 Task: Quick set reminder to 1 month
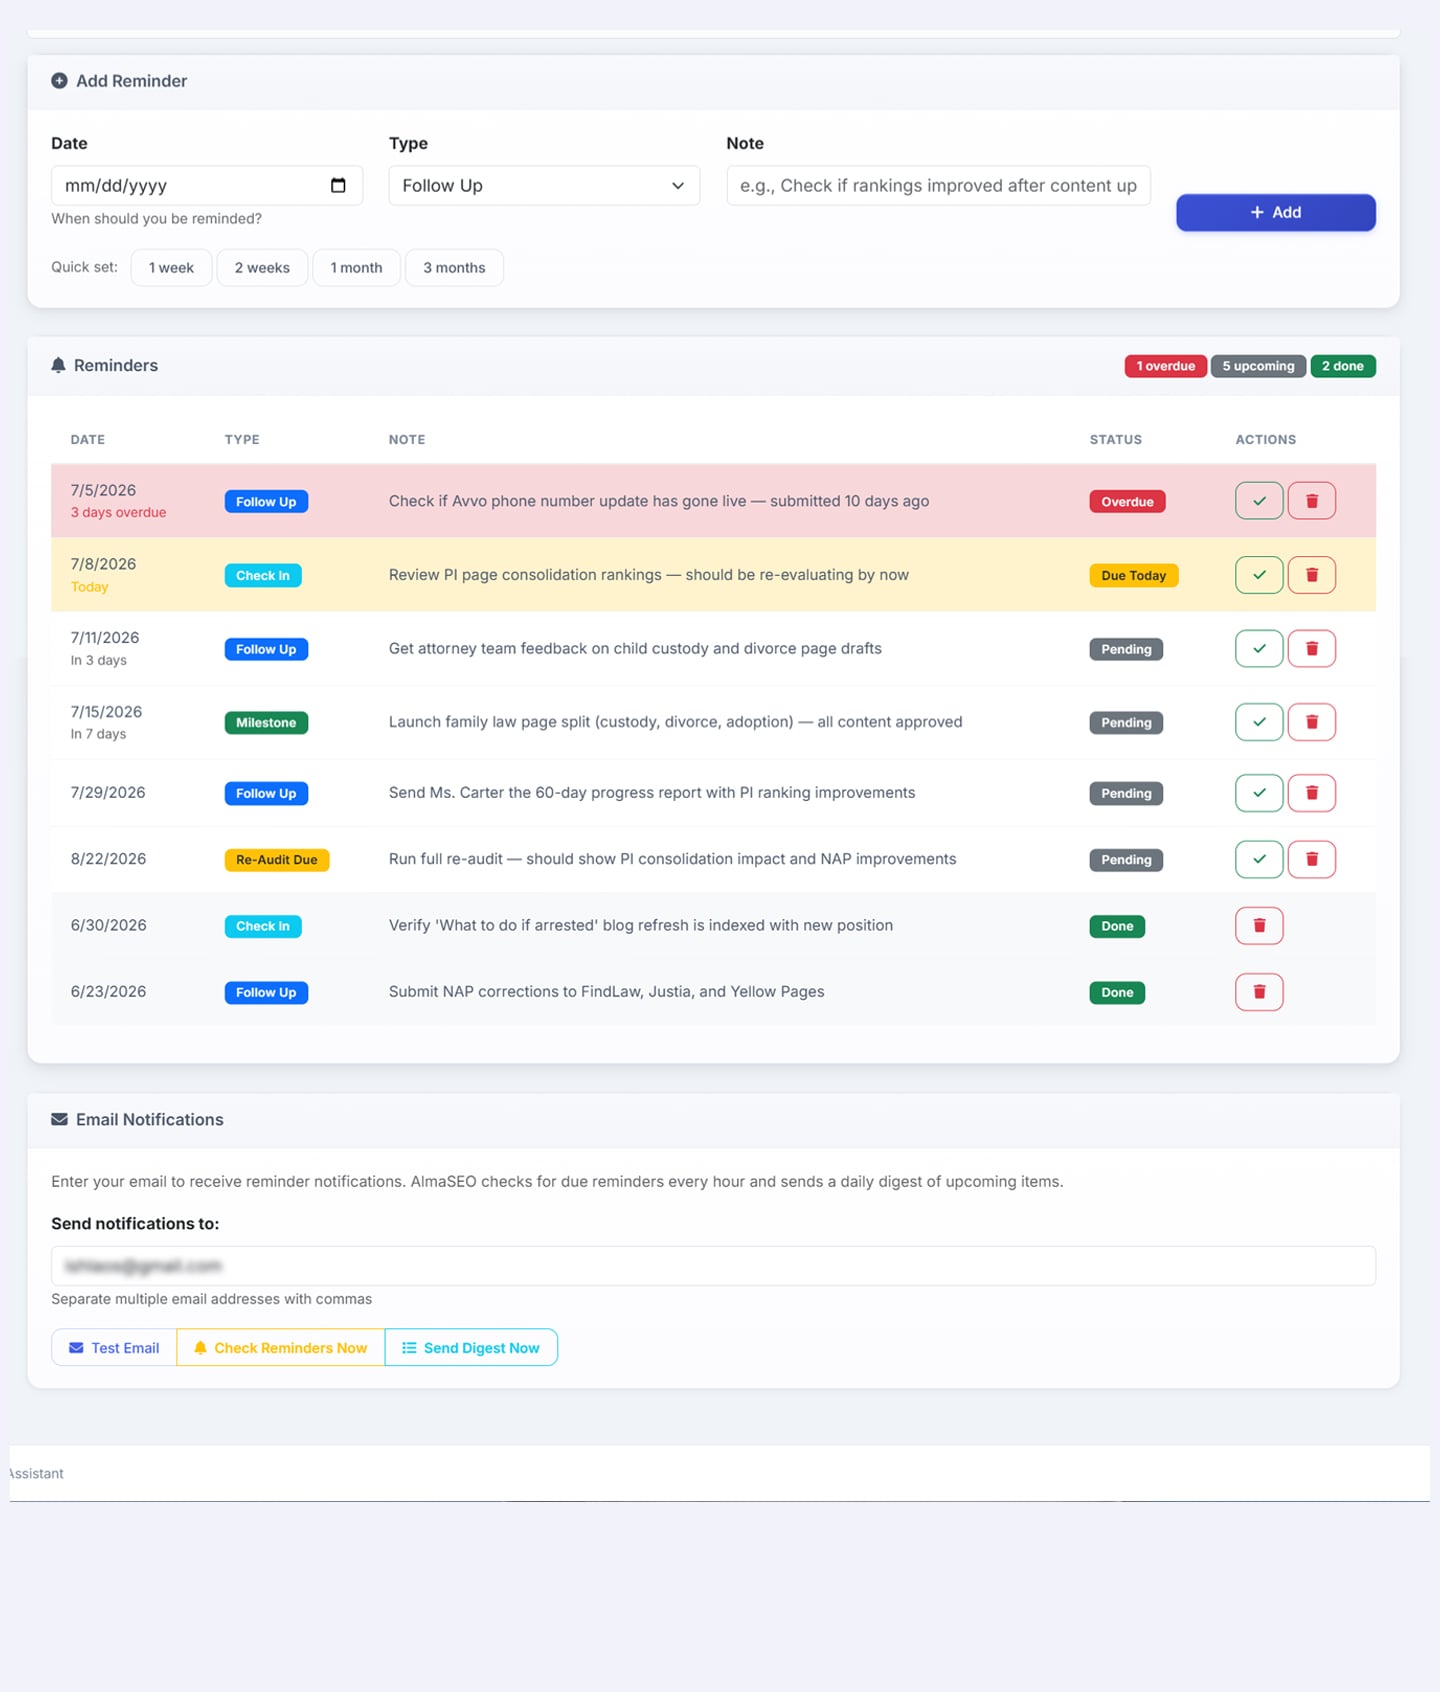[x=356, y=268]
